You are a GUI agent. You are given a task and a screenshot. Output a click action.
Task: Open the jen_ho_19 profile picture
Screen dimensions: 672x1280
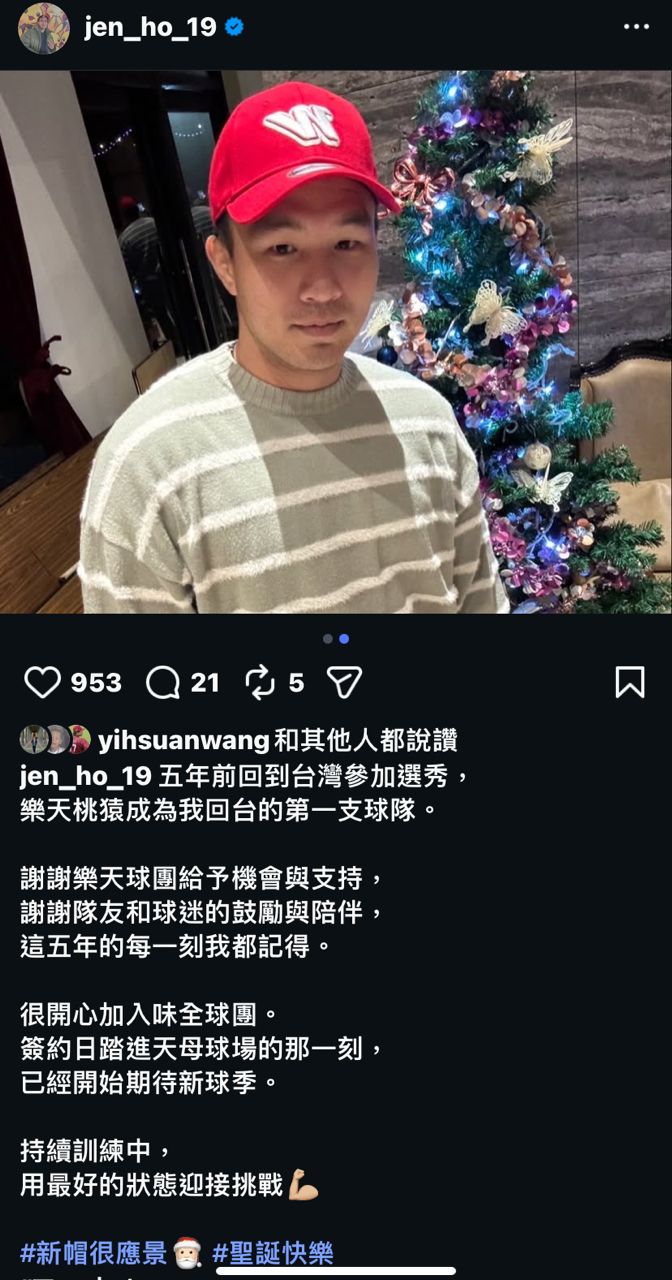(x=44, y=28)
